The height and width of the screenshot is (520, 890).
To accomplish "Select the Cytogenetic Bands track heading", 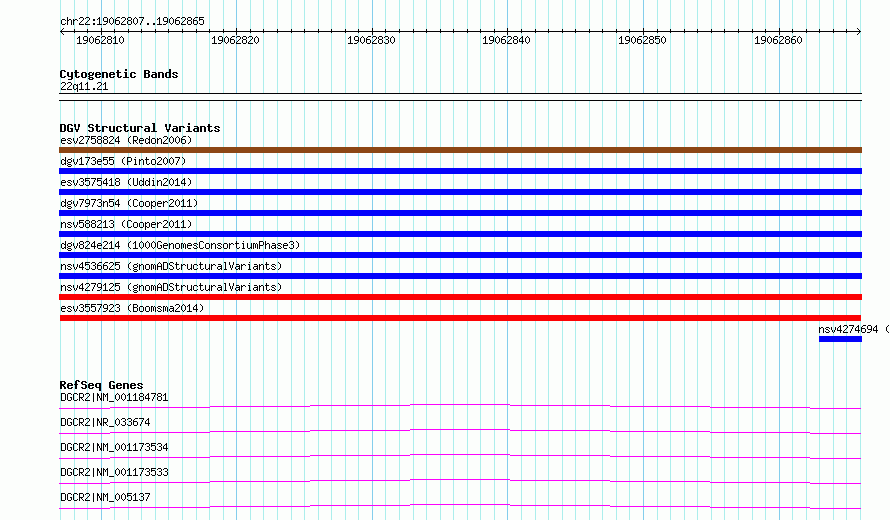I will click(119, 74).
